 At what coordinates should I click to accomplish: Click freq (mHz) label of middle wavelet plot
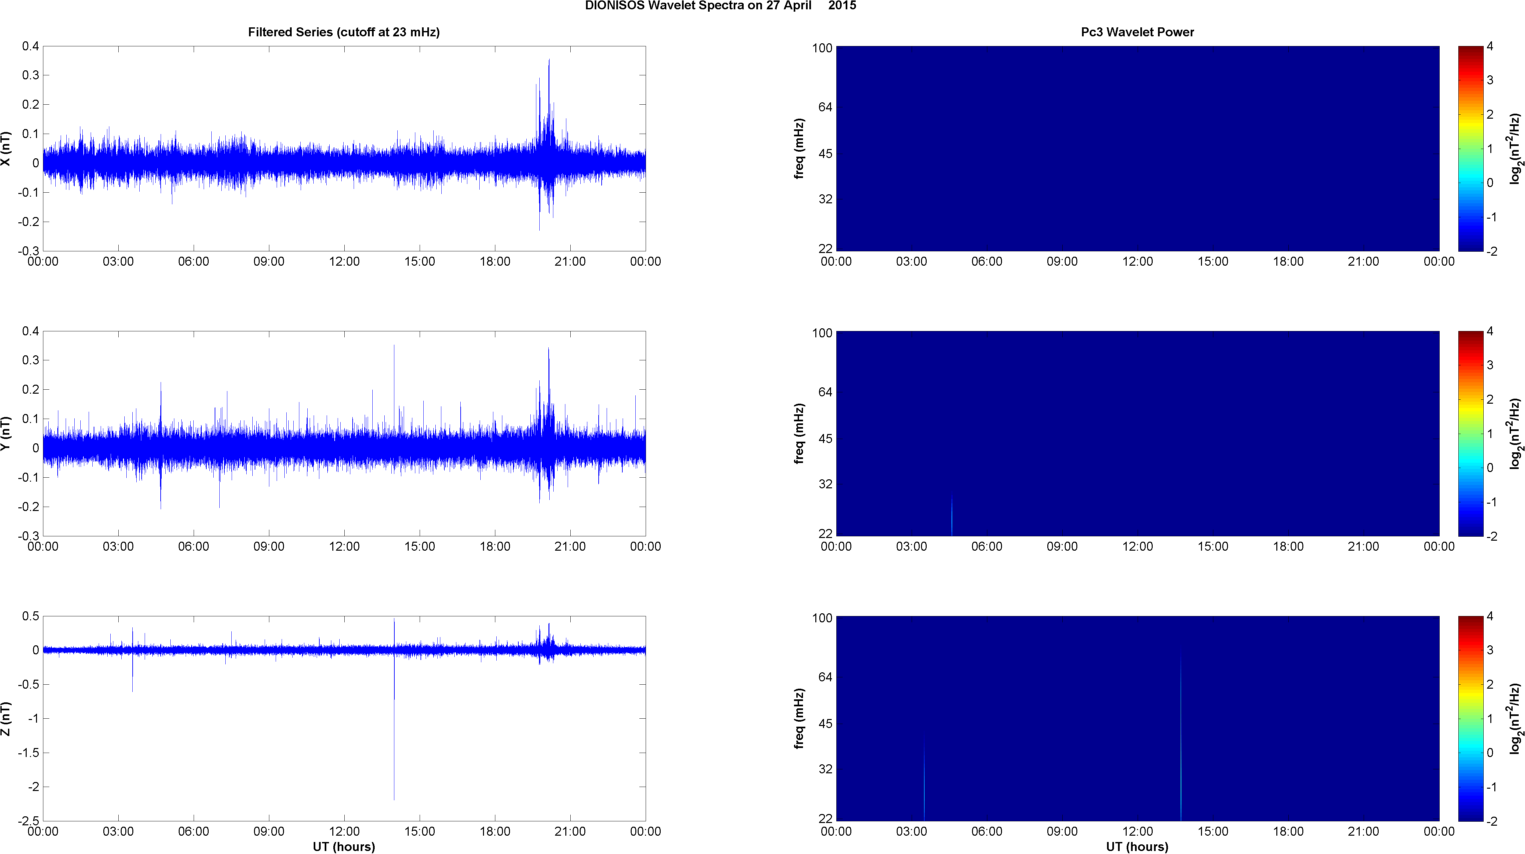(800, 434)
